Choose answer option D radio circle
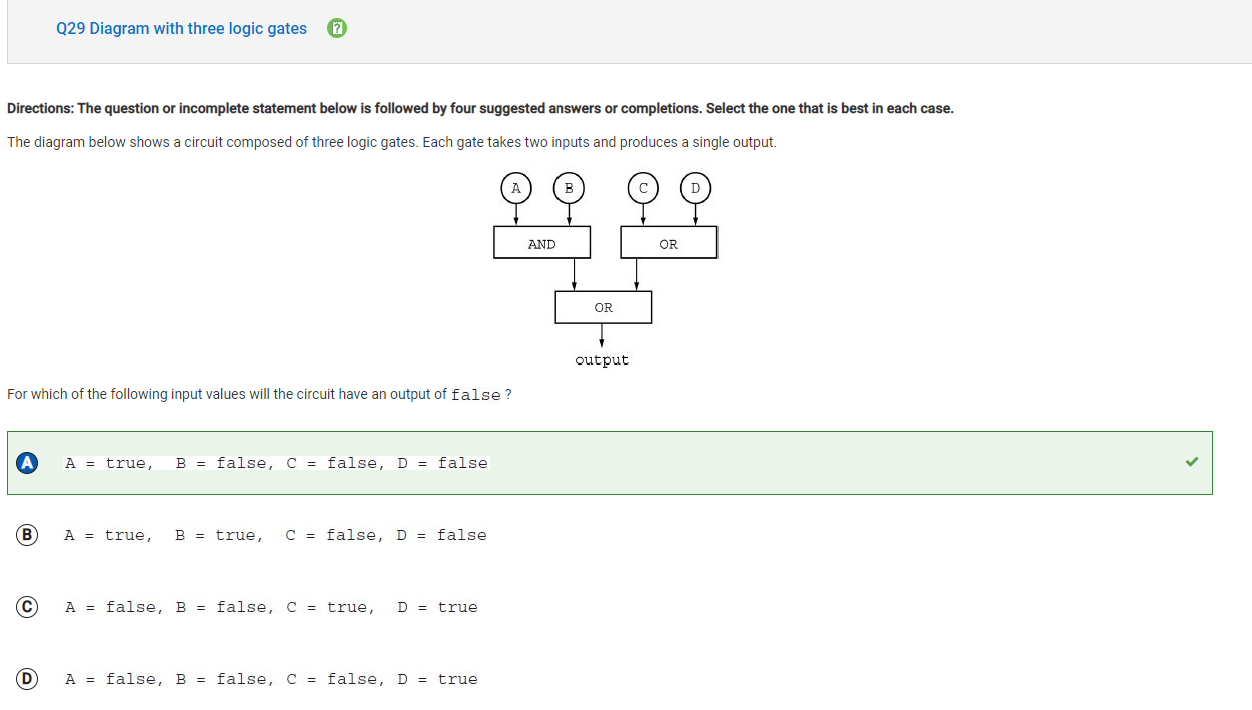Image resolution: width=1252 pixels, height=710 pixels. [x=27, y=679]
